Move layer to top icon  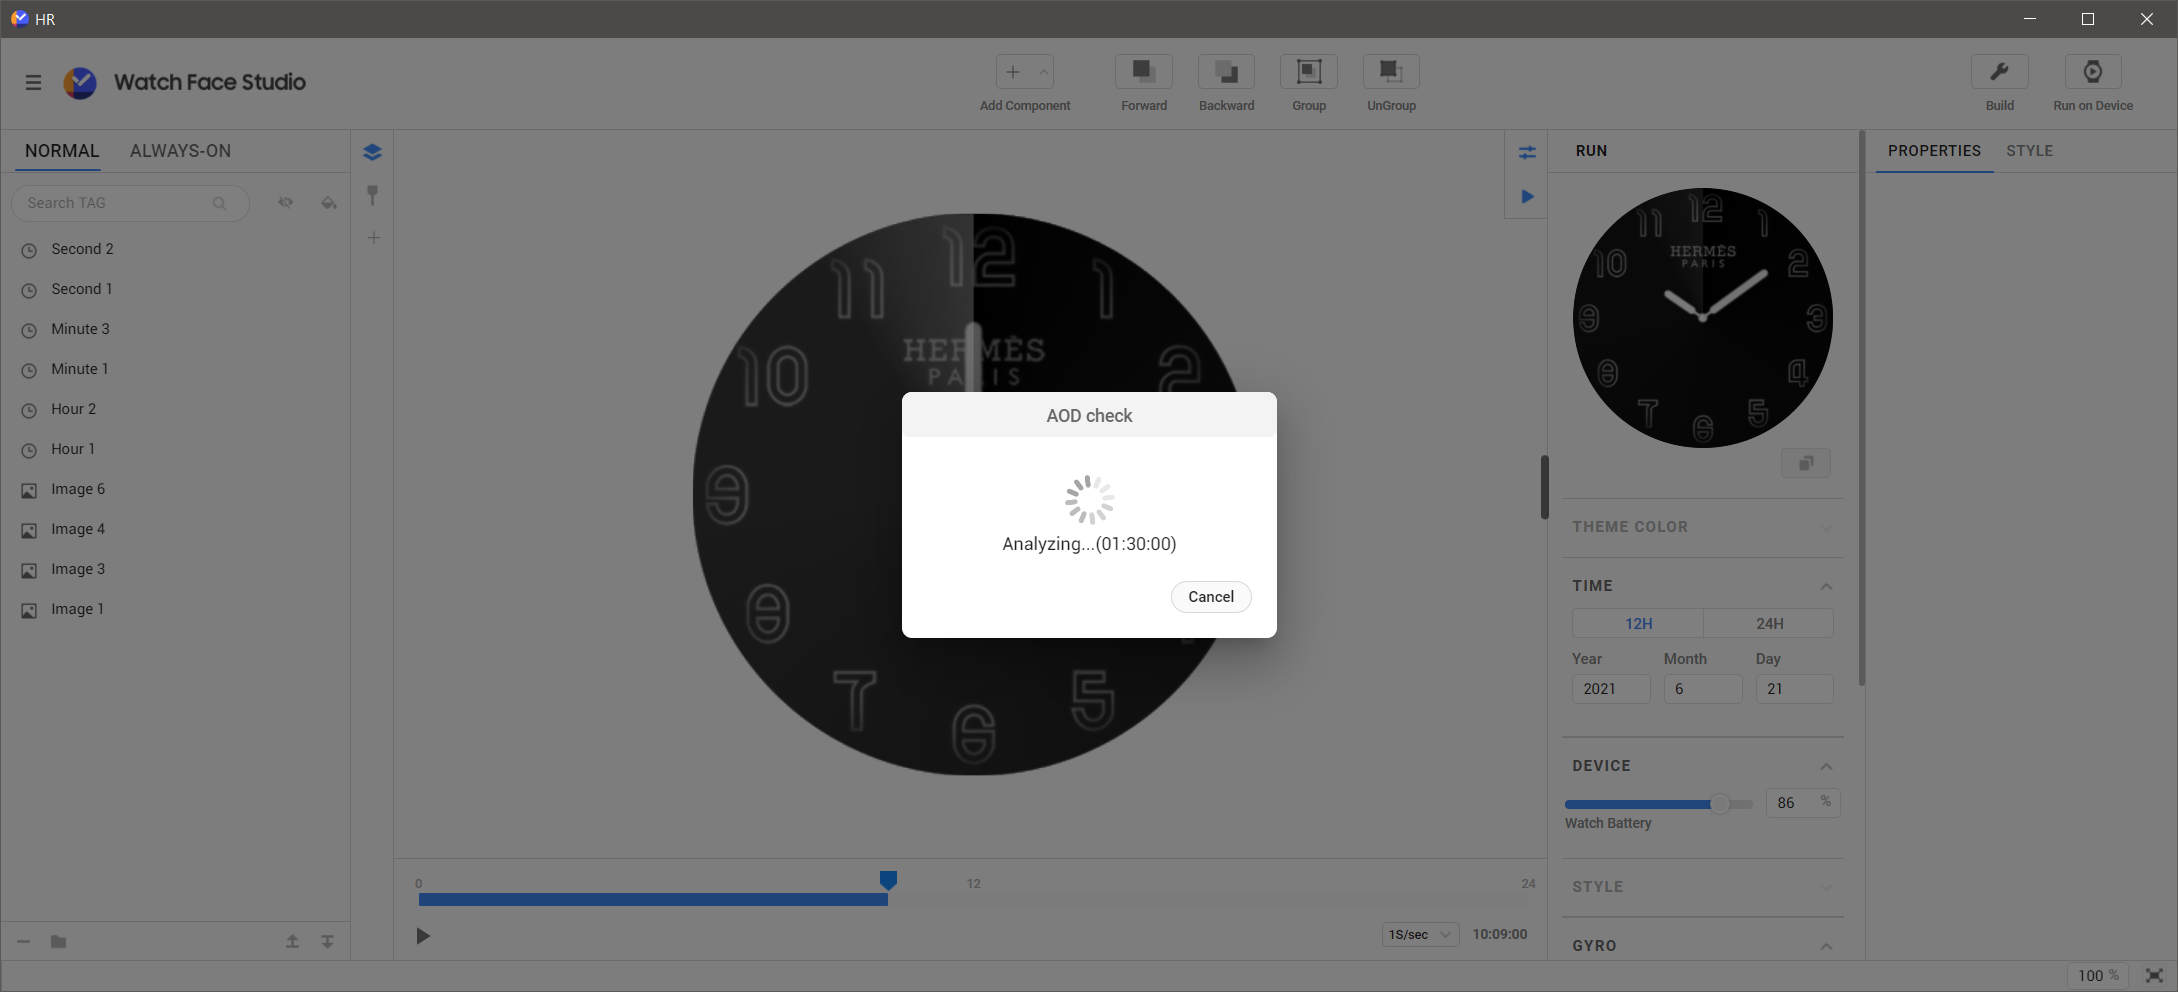[292, 942]
